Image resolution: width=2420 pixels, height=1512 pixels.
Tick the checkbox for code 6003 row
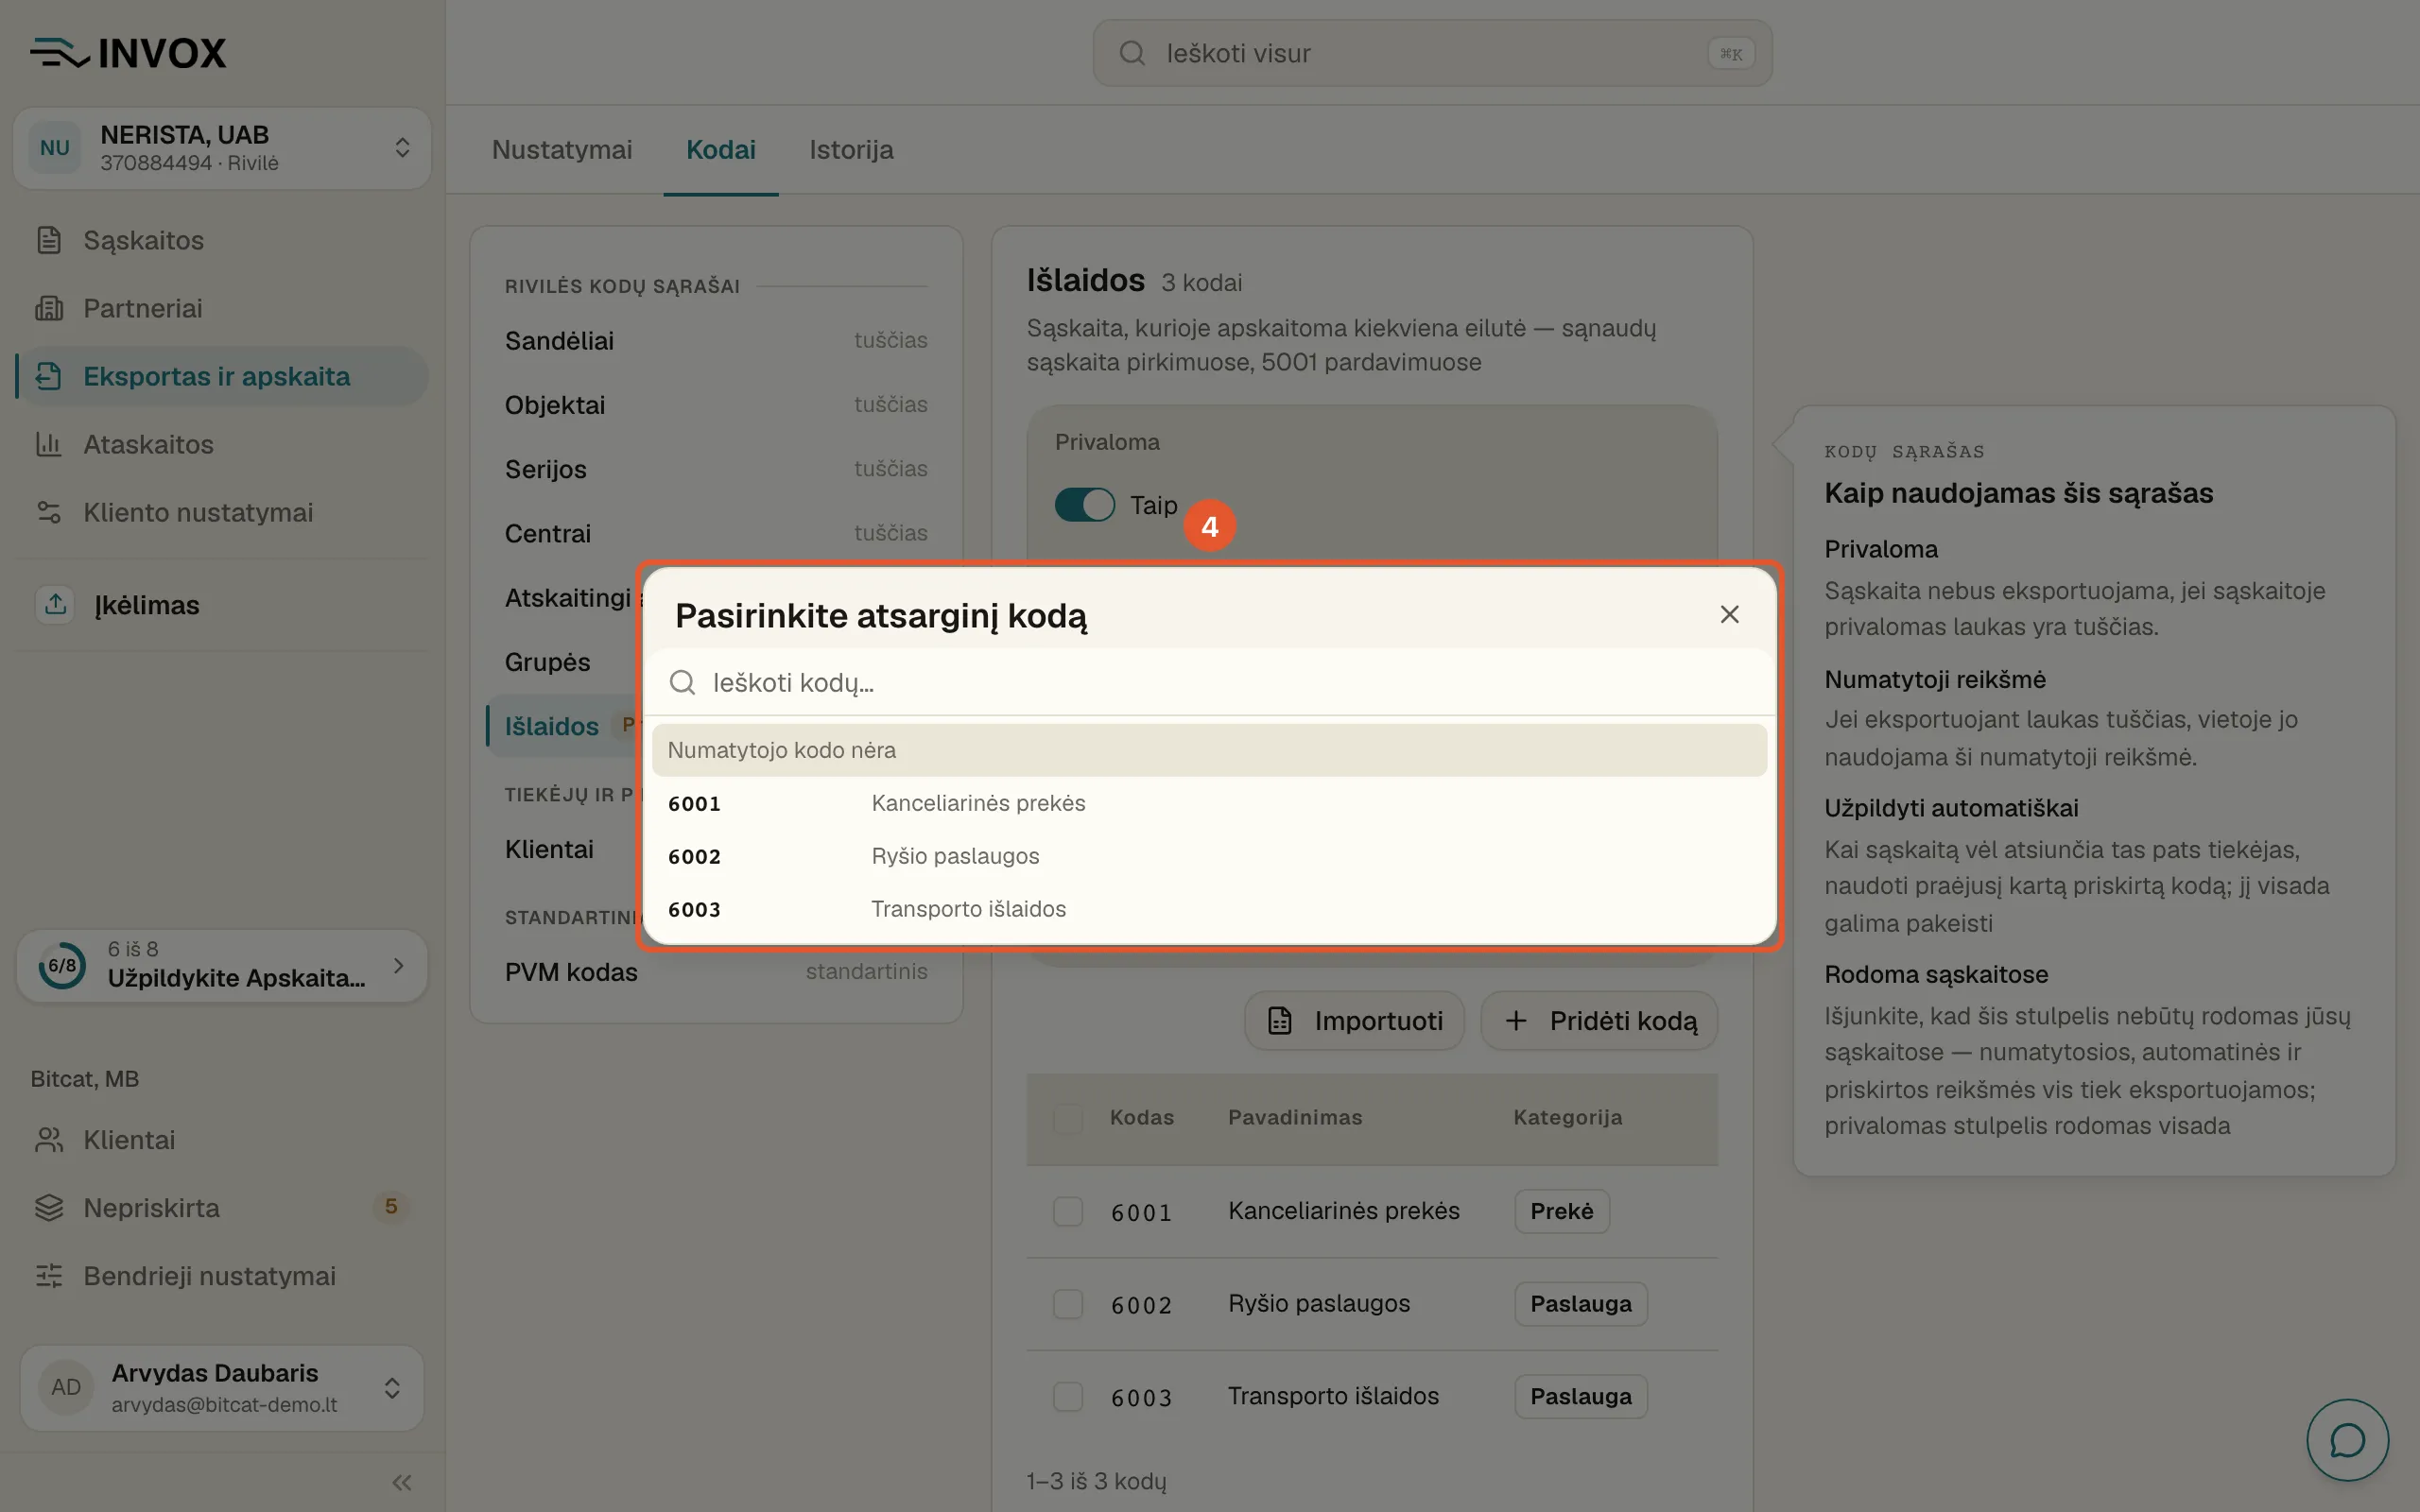point(1067,1396)
